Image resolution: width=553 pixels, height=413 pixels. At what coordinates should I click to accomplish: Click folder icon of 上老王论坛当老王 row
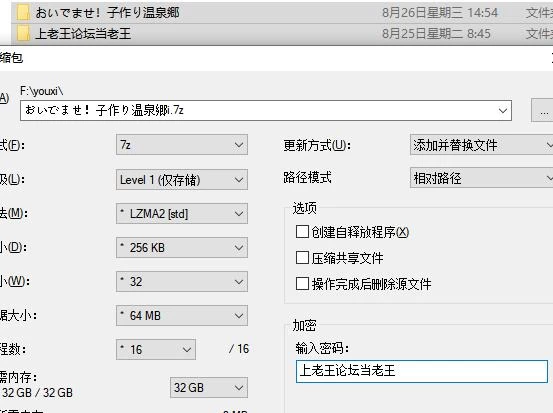point(23,34)
